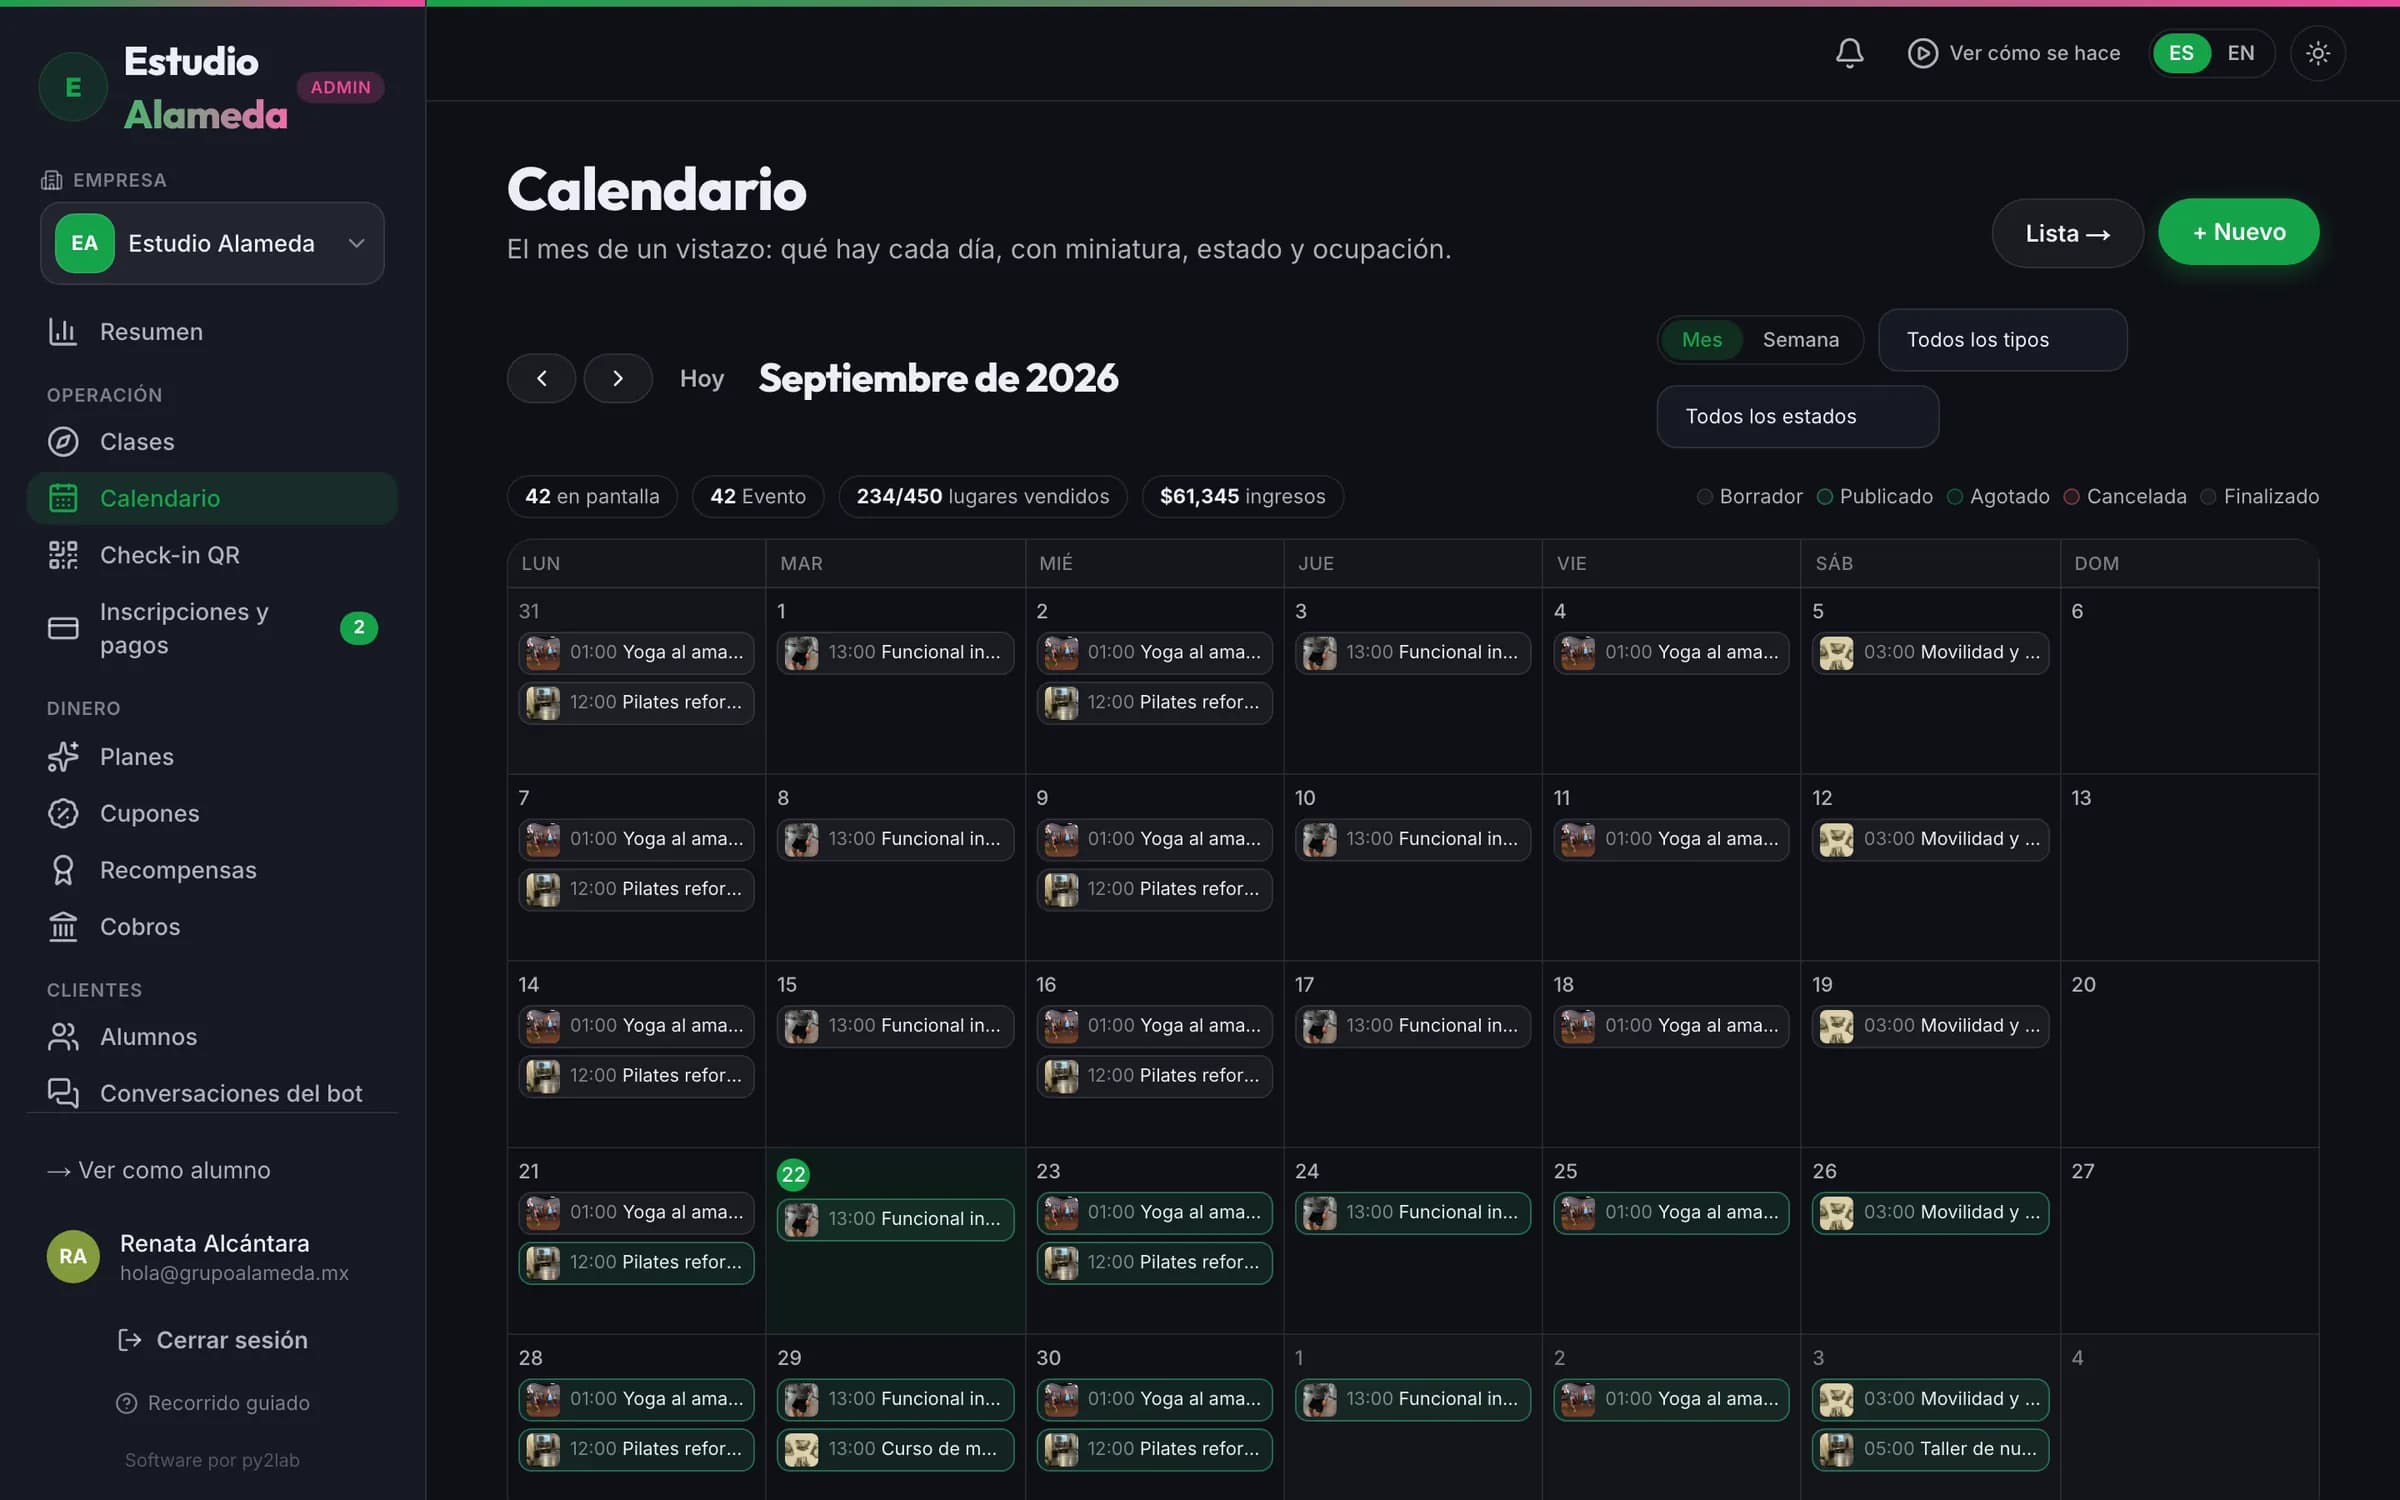The image size is (2400, 1500).
Task: Open Ver como alumno link
Action: tap(158, 1170)
